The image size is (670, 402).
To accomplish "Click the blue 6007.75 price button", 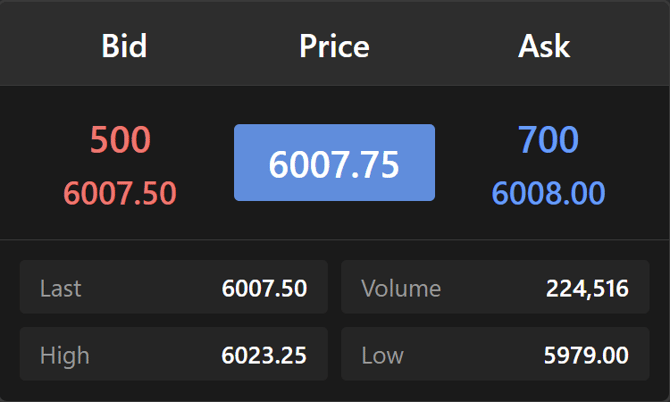I will [334, 163].
